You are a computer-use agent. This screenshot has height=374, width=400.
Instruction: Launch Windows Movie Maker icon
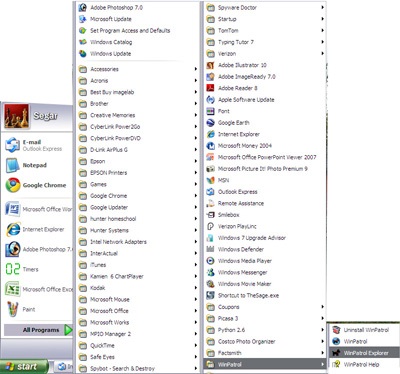pyautogui.click(x=210, y=284)
